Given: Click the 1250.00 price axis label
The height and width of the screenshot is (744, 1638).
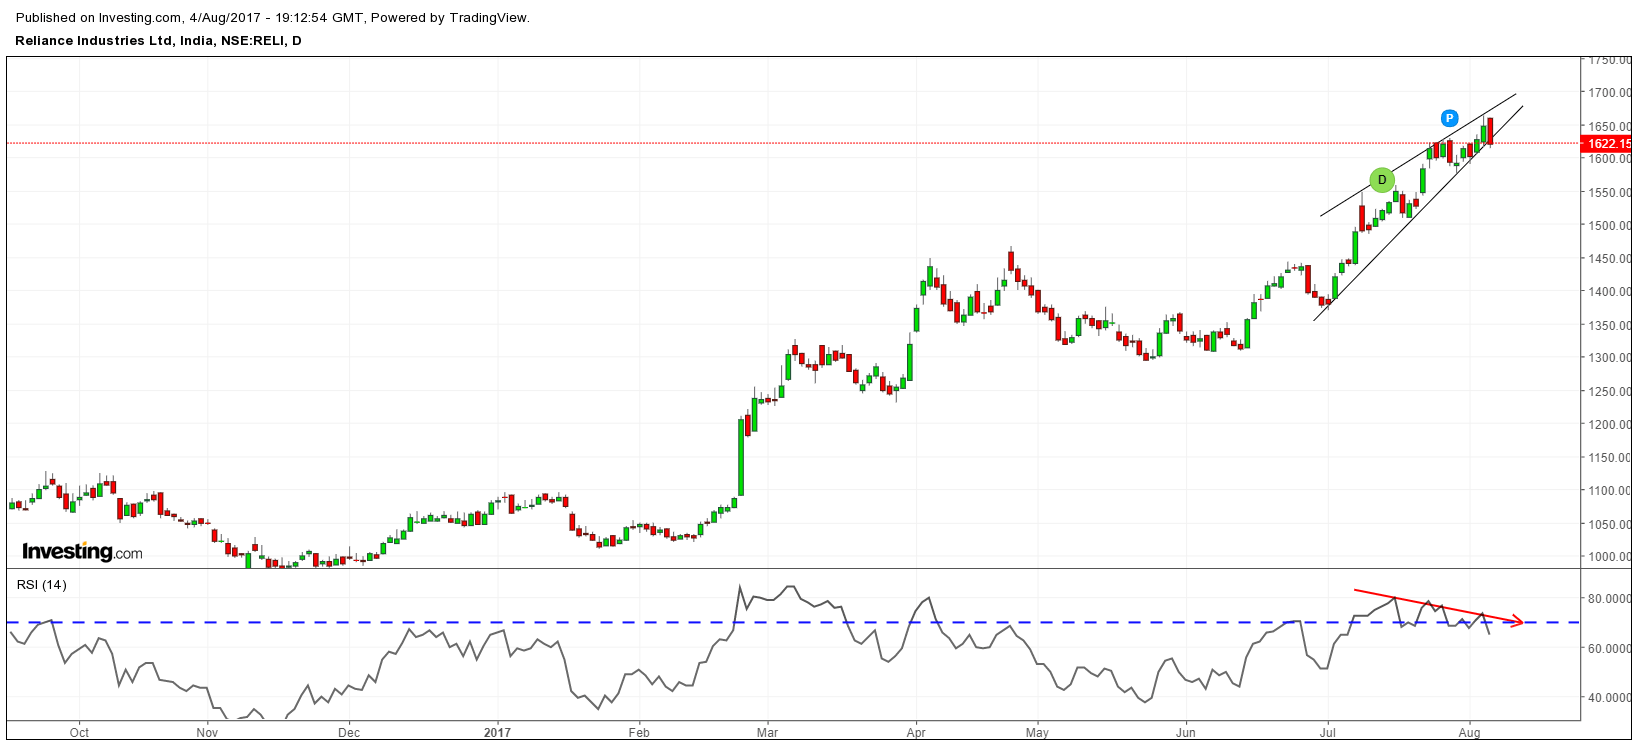Looking at the screenshot, I should tap(1610, 391).
